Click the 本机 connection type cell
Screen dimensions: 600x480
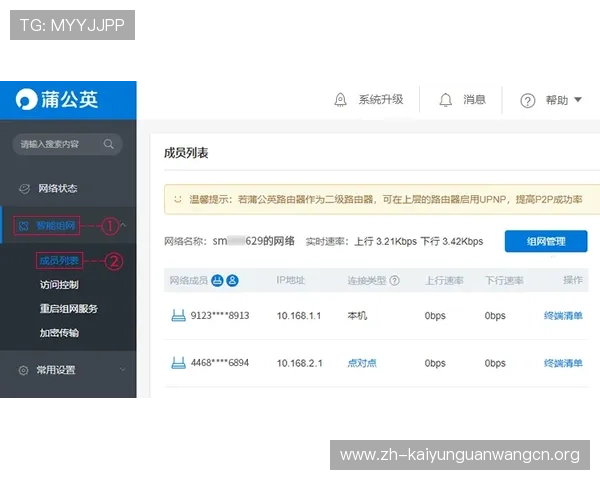click(357, 316)
